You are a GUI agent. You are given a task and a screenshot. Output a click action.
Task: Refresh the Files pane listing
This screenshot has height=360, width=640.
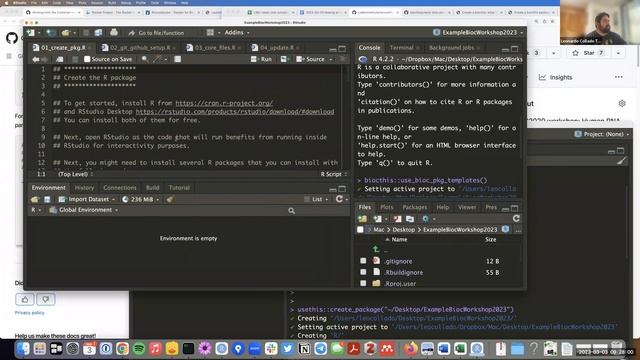(x=516, y=218)
